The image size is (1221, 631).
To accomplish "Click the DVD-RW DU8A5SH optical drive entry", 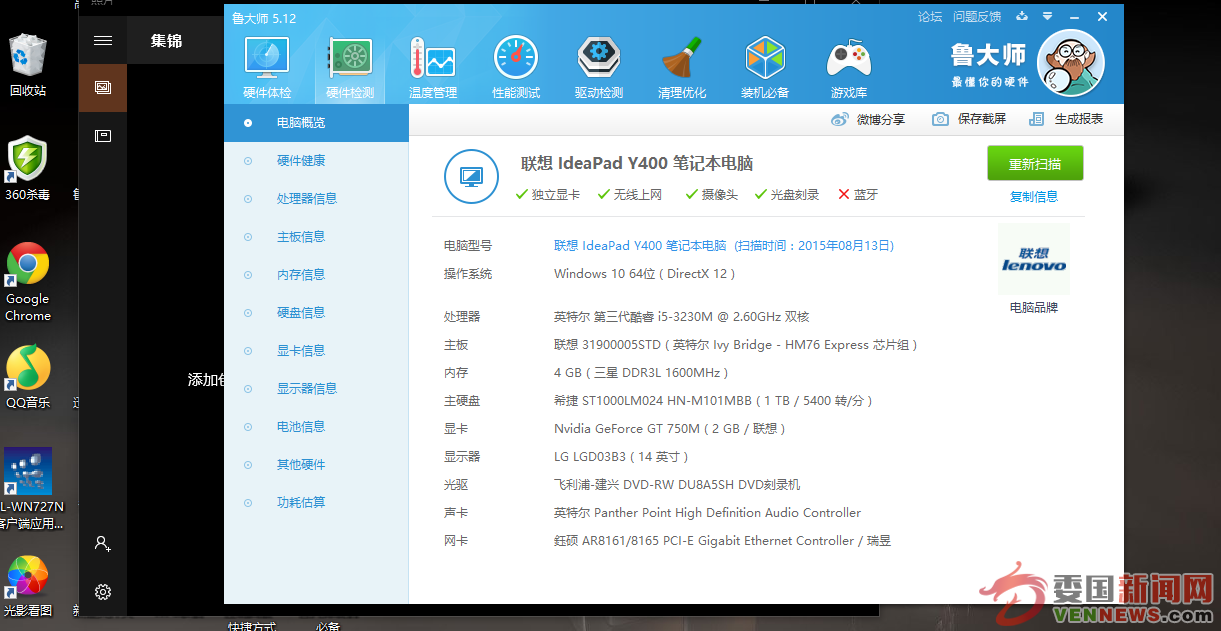I will [x=677, y=485].
